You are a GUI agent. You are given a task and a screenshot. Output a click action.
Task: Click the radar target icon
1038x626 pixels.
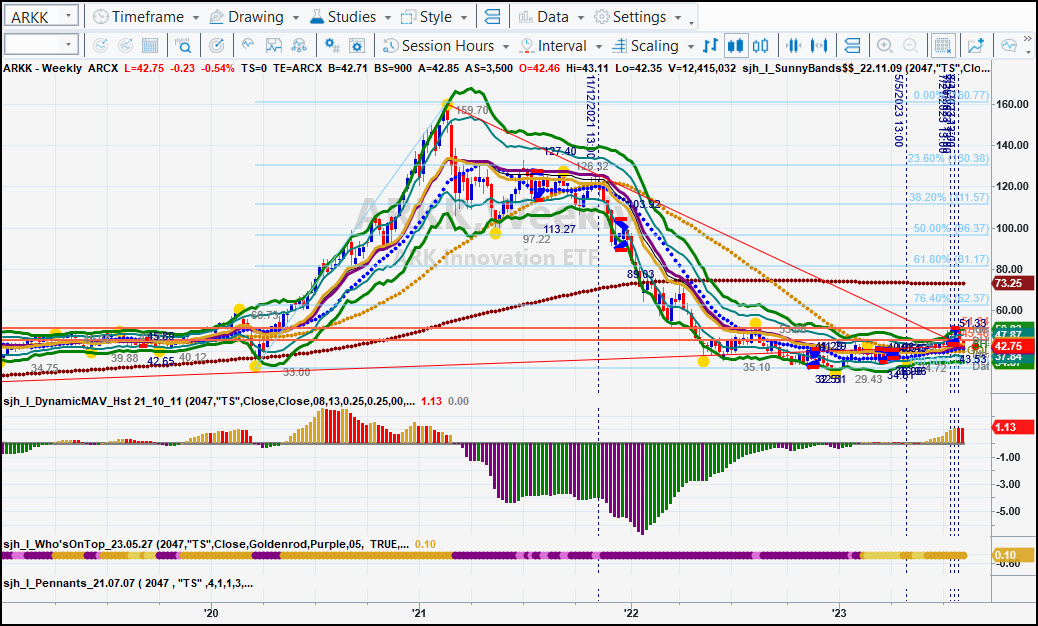pyautogui.click(x=216, y=46)
